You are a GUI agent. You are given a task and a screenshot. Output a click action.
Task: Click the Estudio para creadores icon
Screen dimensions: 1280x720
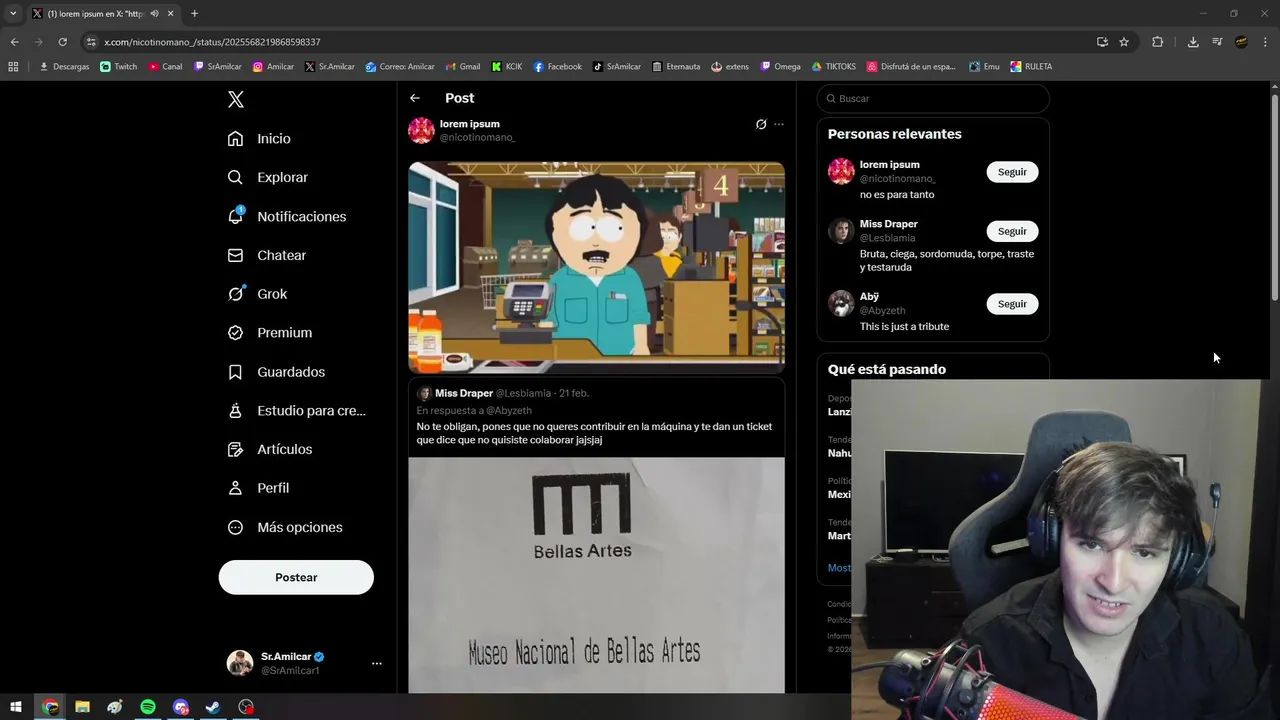point(235,410)
